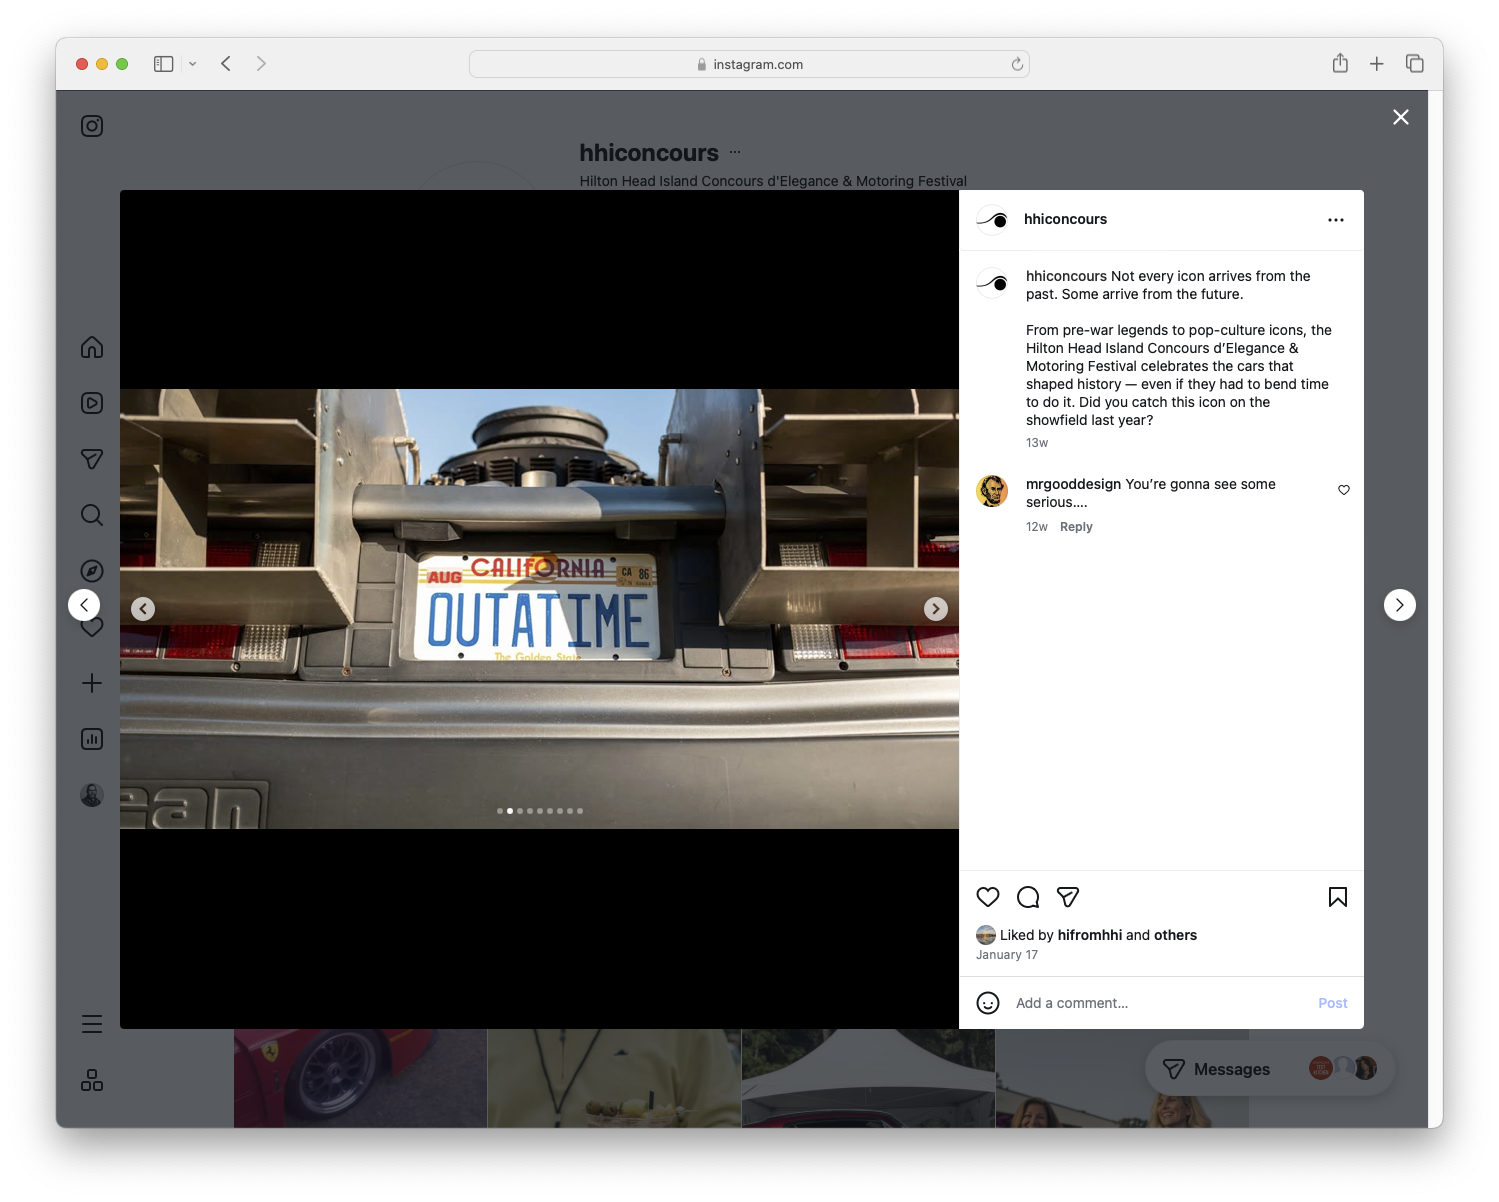The width and height of the screenshot is (1499, 1202).
Task: Open the Instagram logo at top left
Action: pos(91,126)
